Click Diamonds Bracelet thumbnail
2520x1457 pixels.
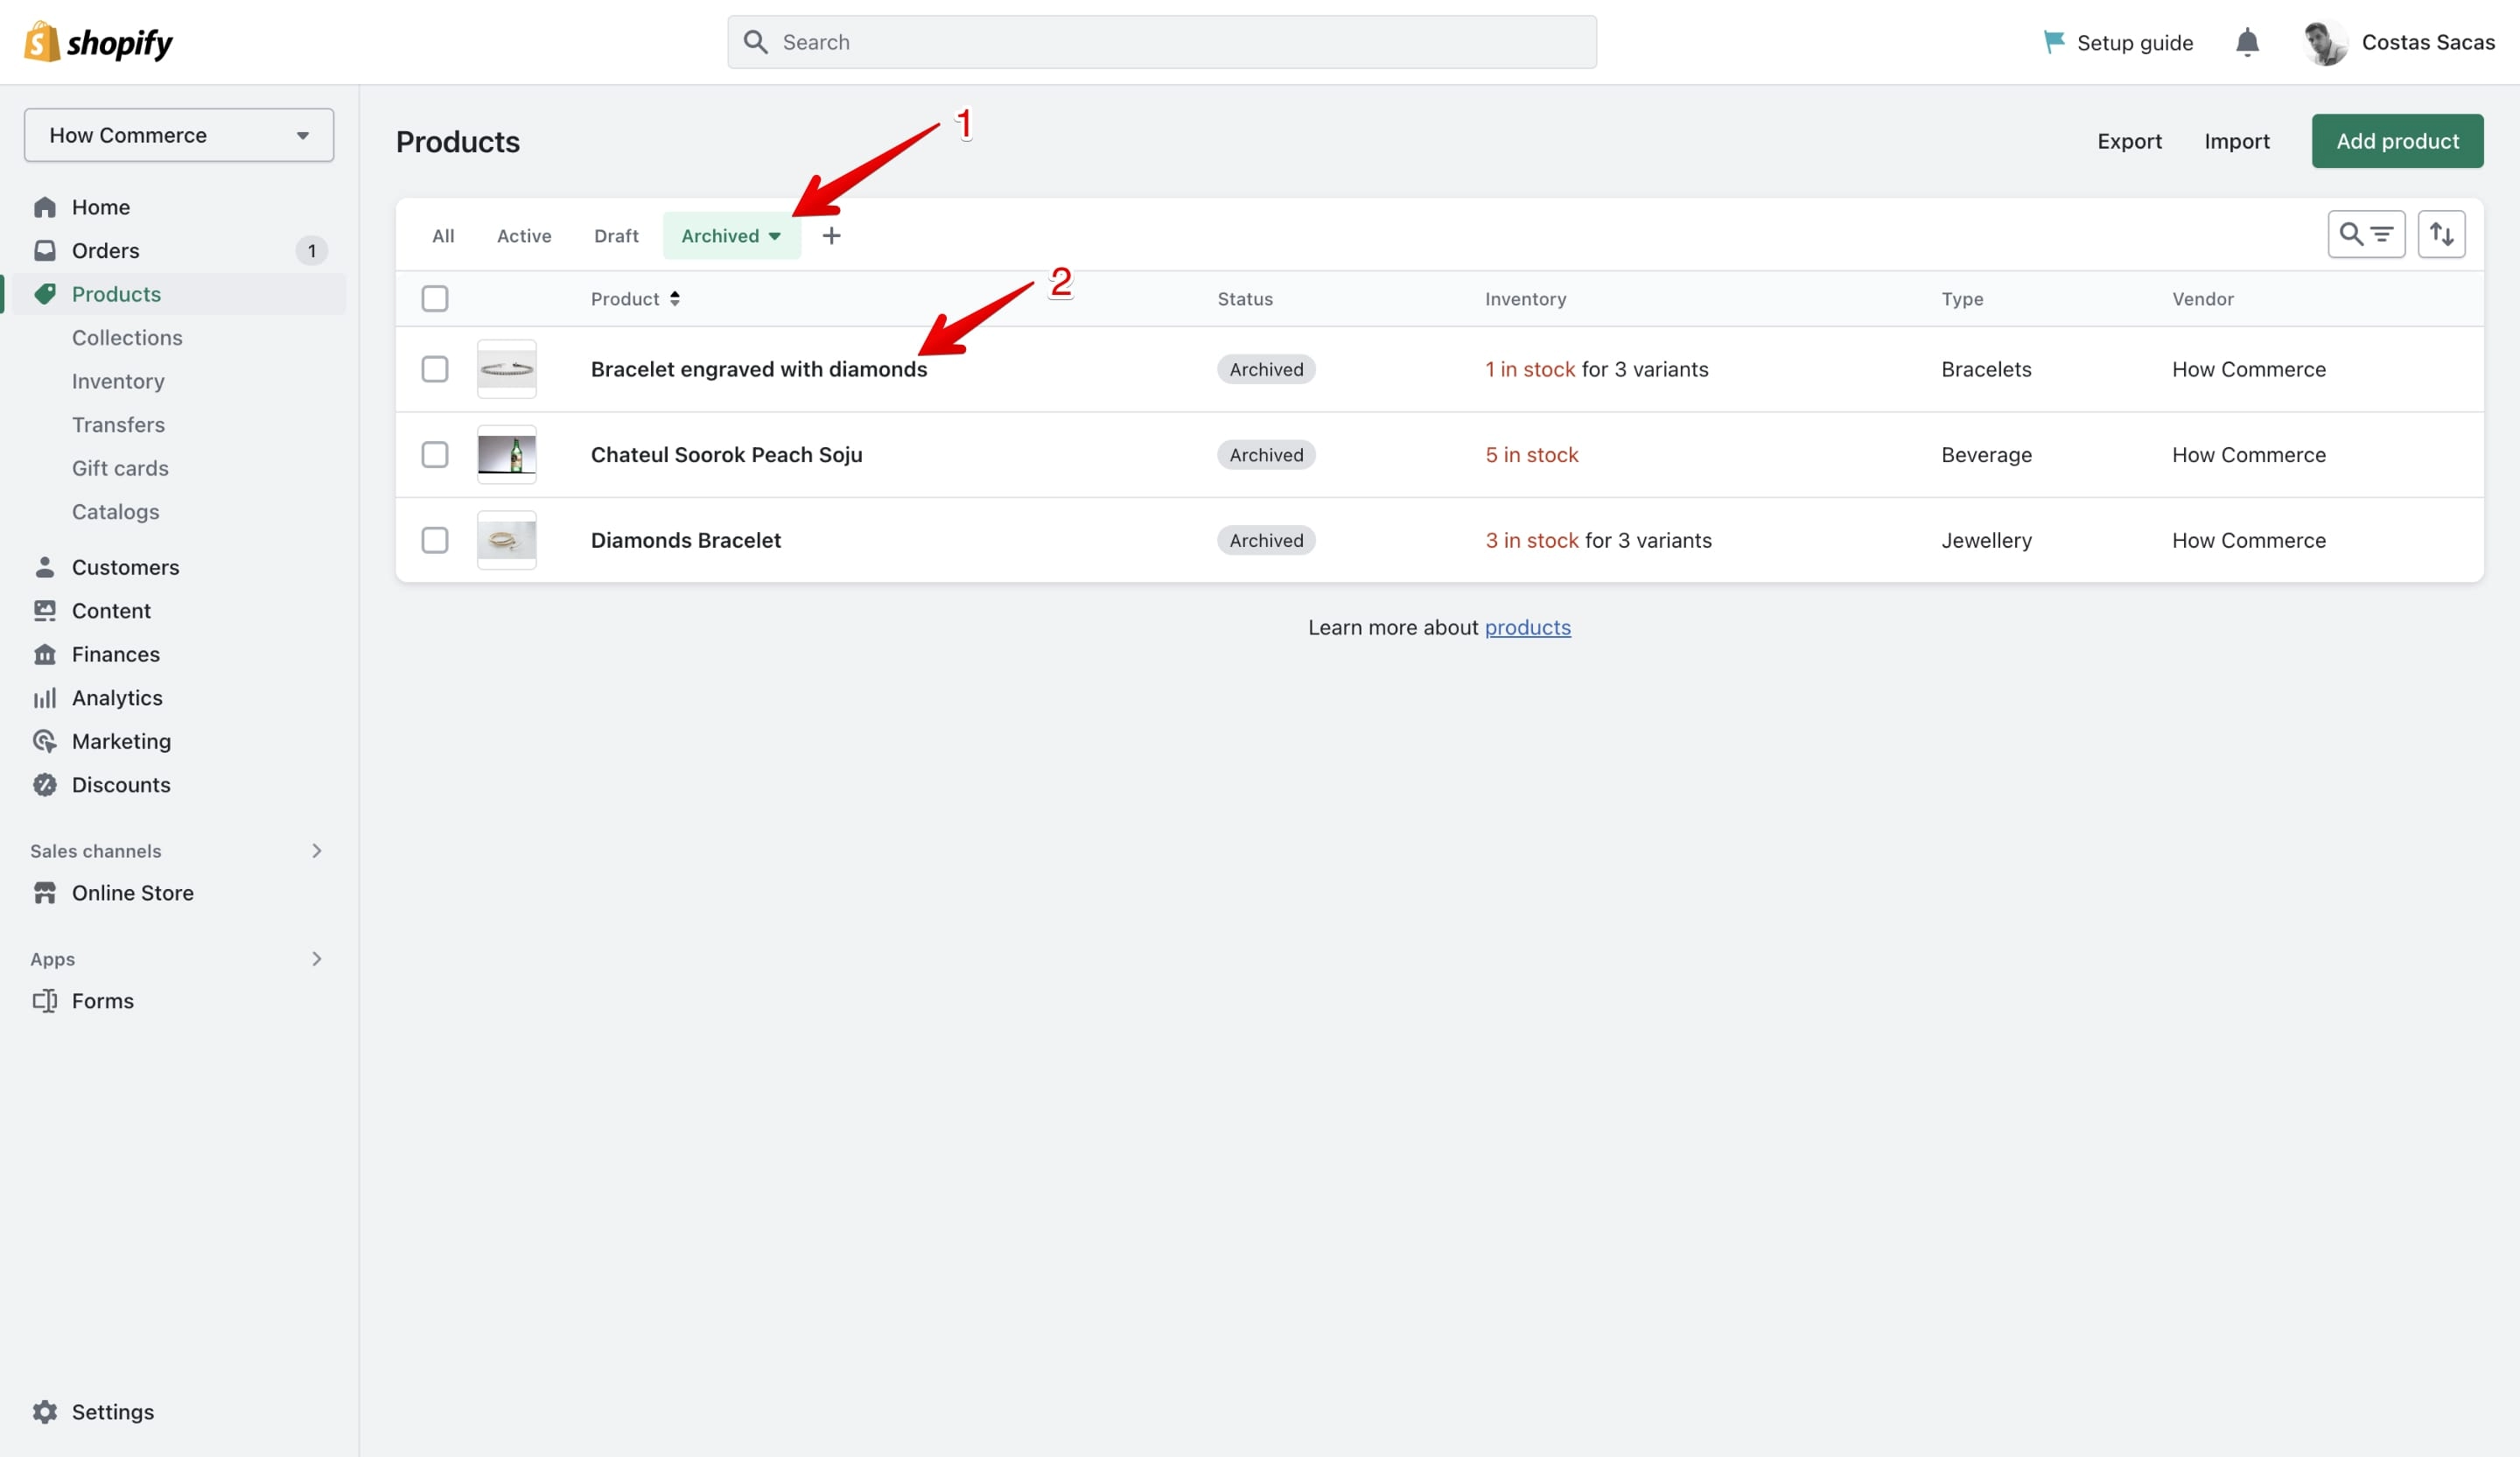click(507, 540)
